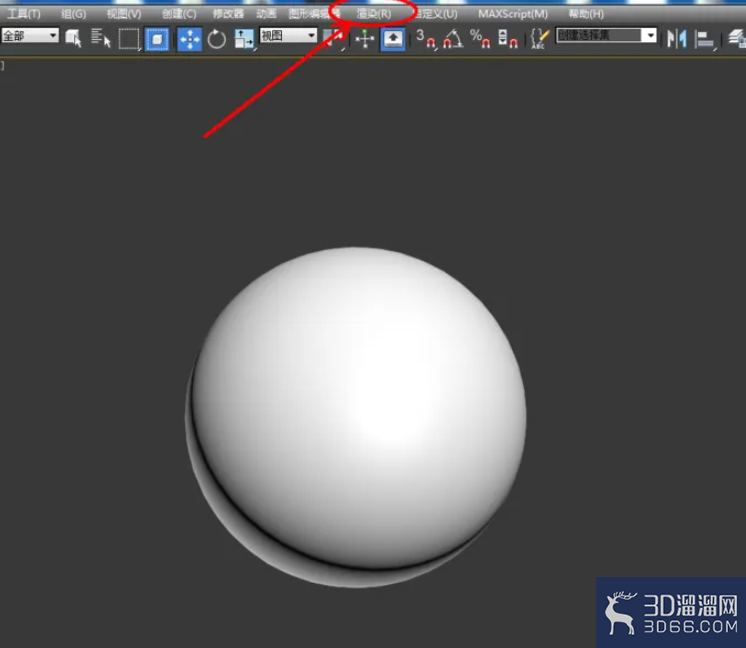Toggle Window/Crossing selection mode

click(x=157, y=39)
